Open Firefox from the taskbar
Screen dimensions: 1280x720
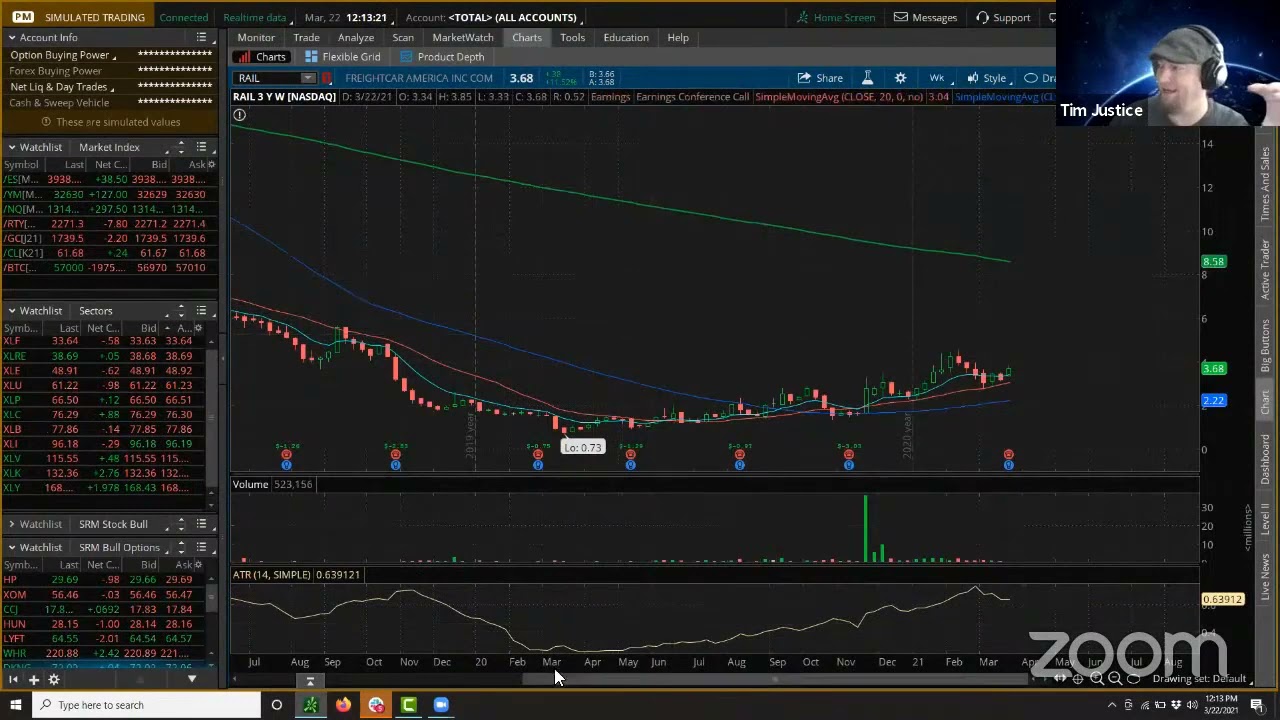point(343,705)
